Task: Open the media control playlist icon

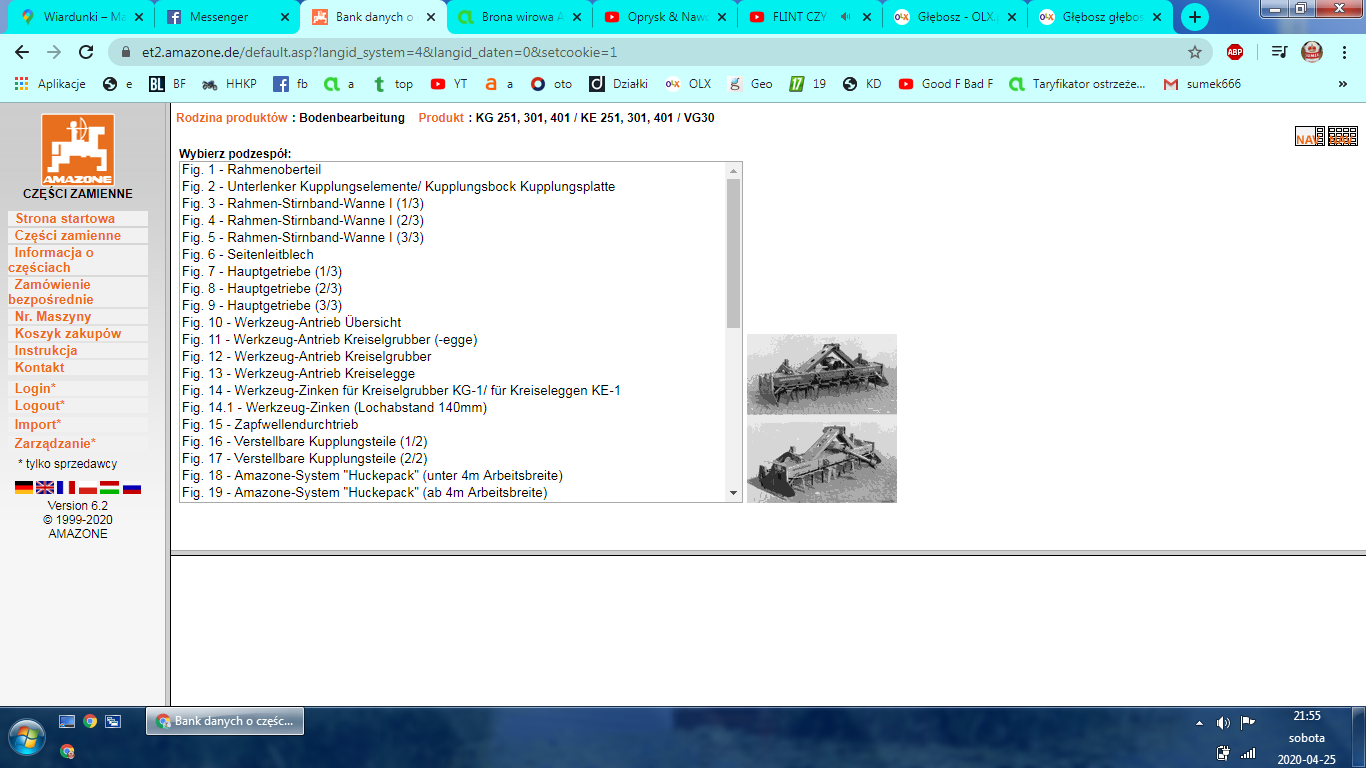Action: pos(1279,52)
